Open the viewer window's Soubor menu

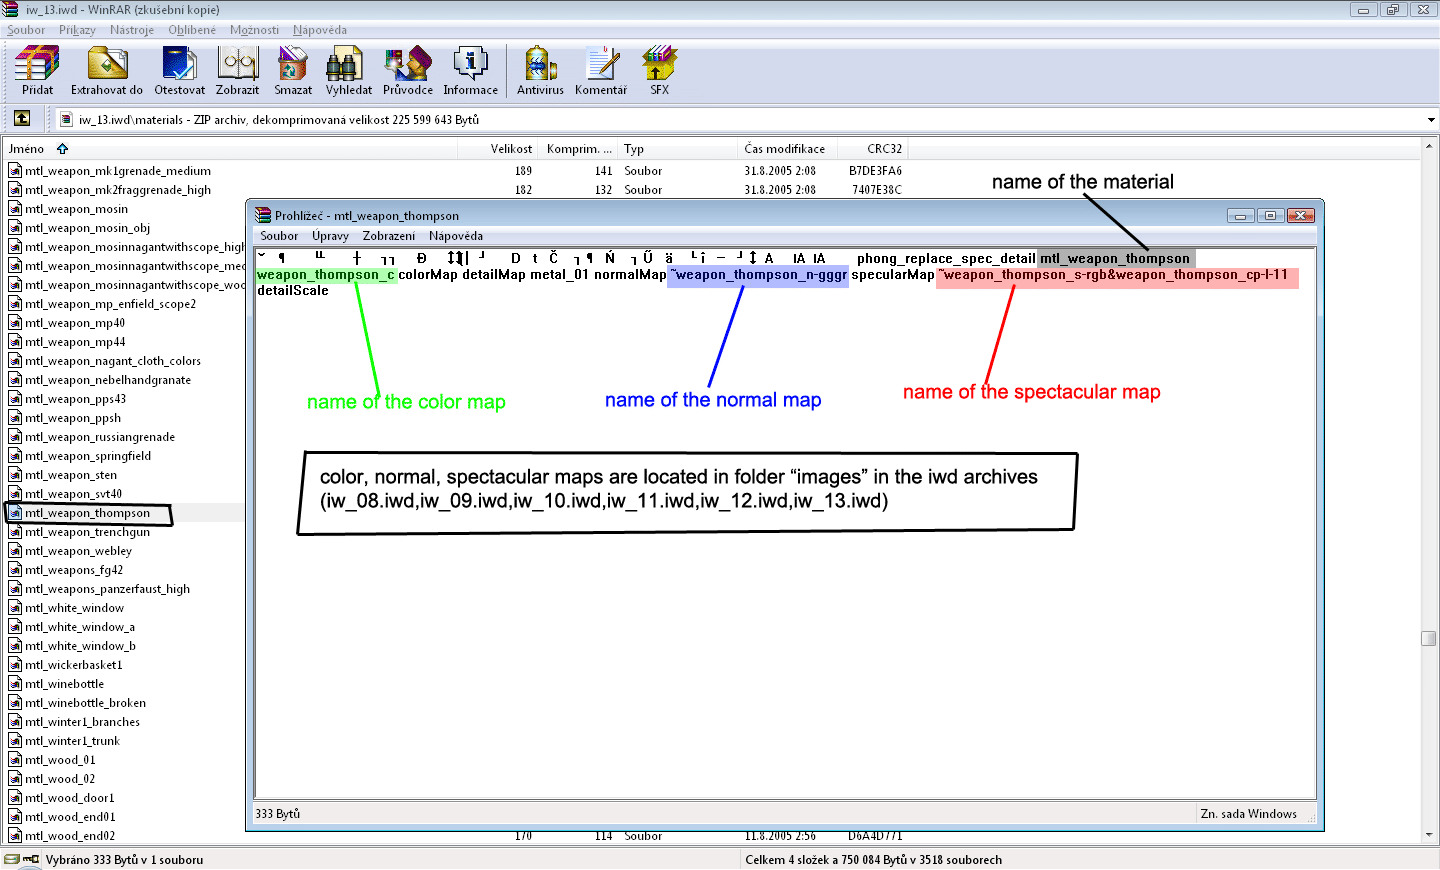pos(279,236)
